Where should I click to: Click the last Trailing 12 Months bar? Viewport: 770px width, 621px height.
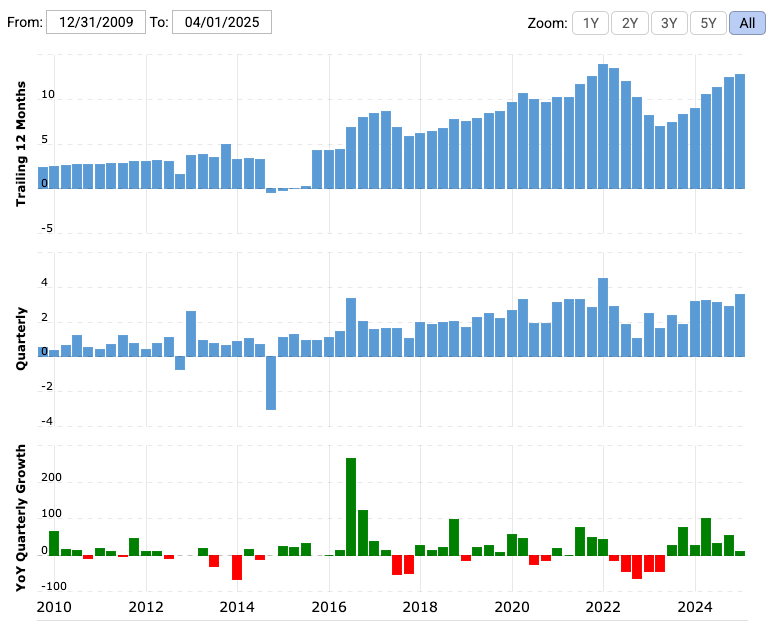pos(740,131)
